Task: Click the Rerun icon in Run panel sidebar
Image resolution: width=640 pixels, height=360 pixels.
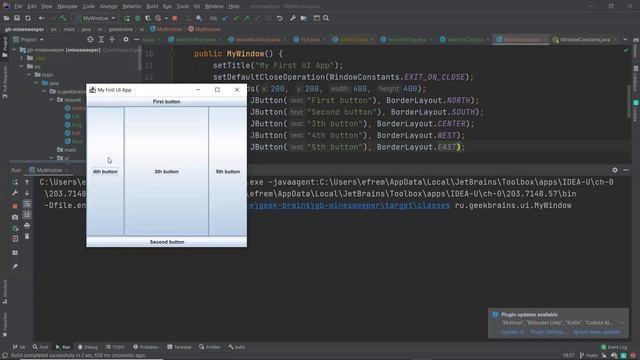Action: tap(15, 182)
